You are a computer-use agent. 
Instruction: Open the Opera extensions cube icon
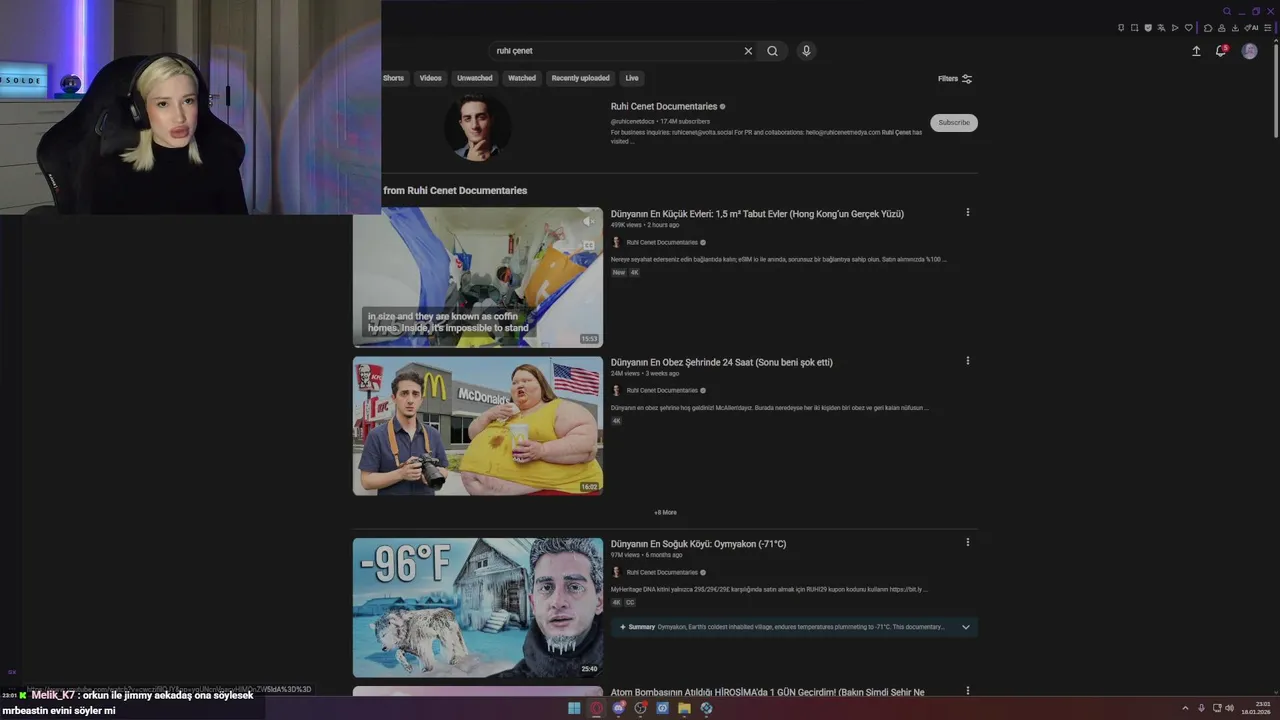coord(1208,28)
